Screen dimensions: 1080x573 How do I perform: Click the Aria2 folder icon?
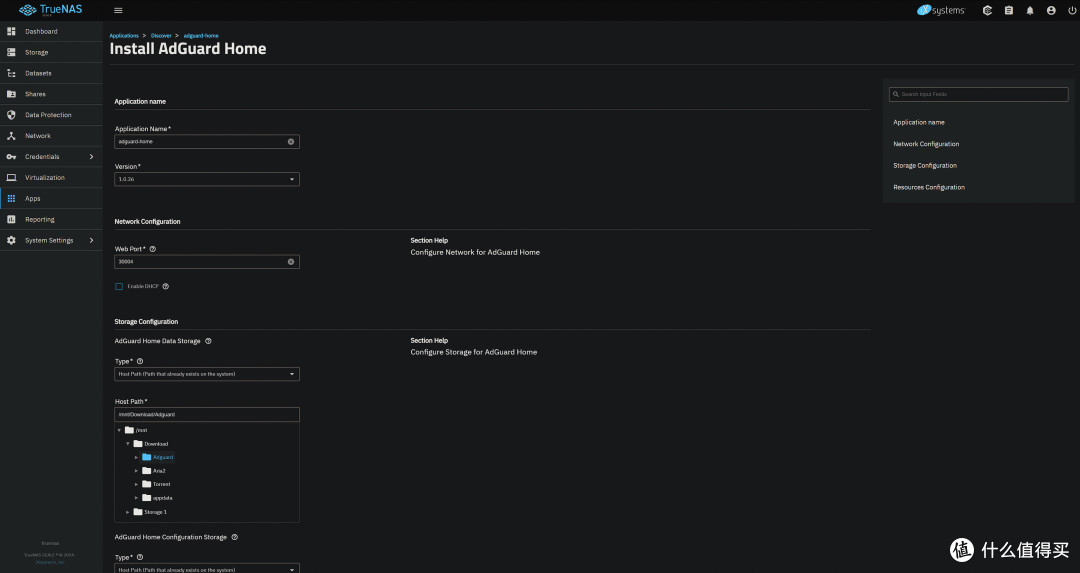pos(146,470)
